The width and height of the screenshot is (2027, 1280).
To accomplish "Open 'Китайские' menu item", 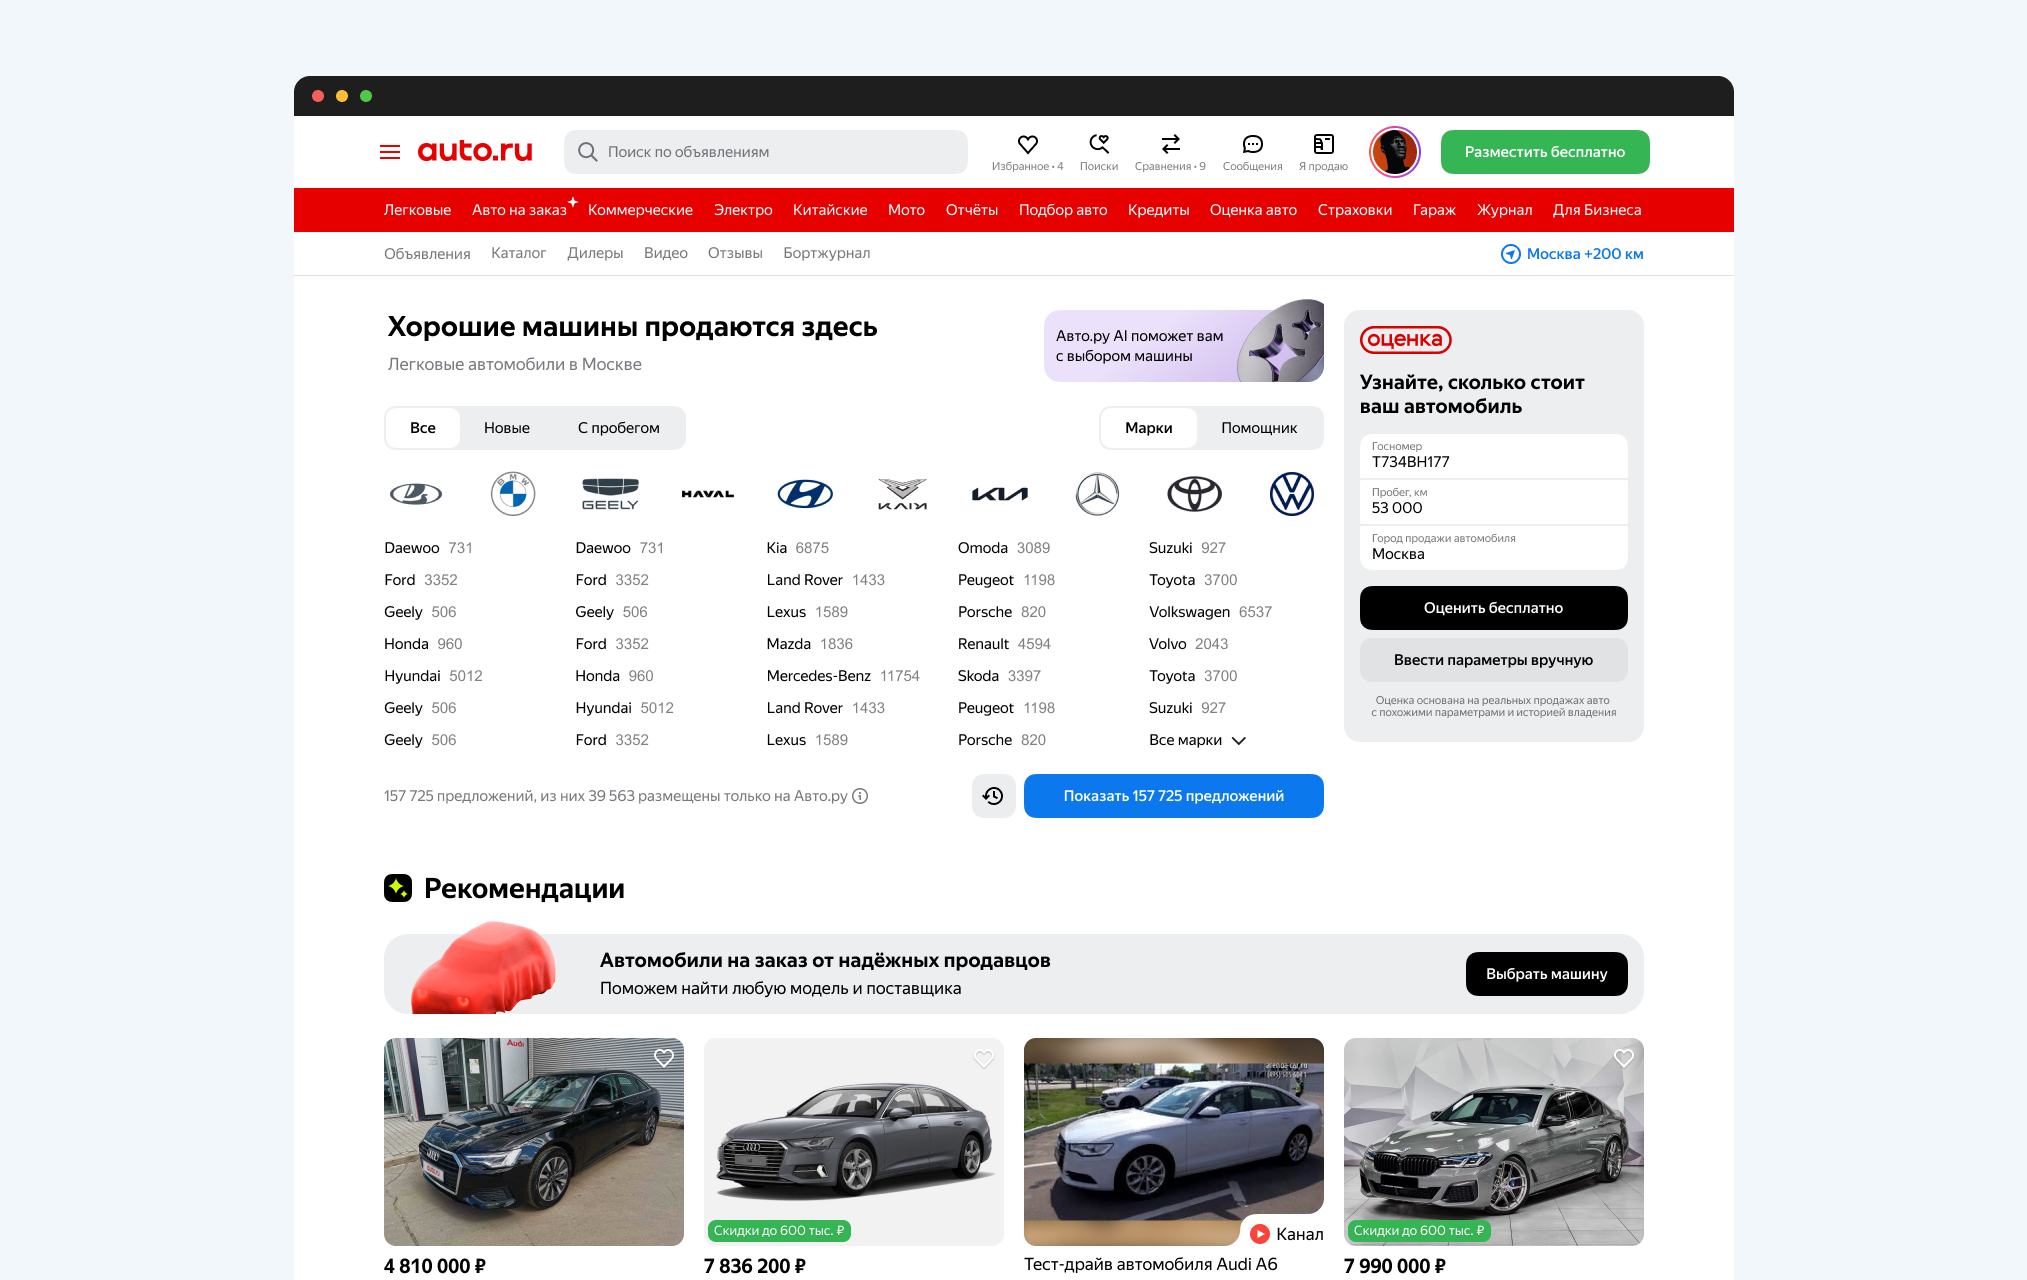I will coord(830,210).
